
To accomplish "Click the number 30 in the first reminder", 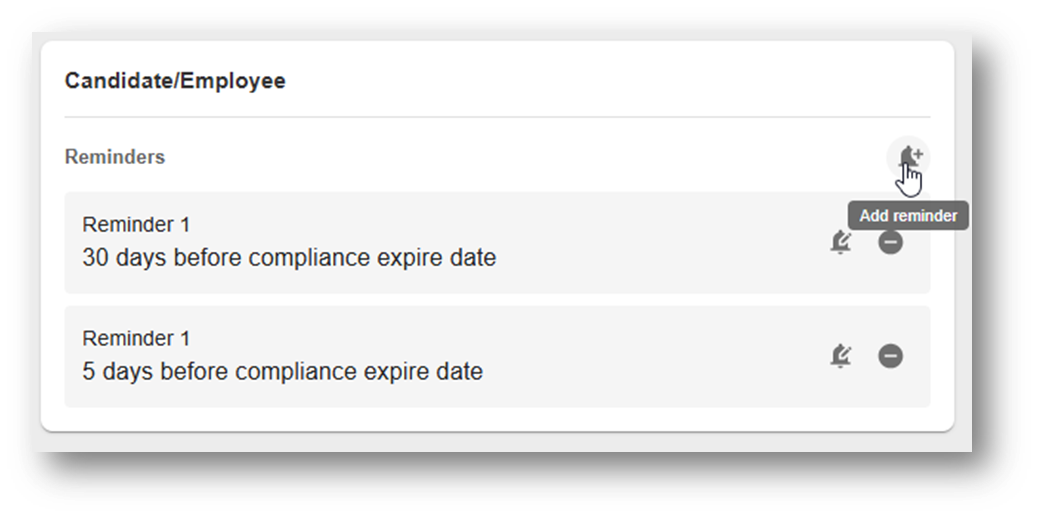I will pyautogui.click(x=96, y=257).
